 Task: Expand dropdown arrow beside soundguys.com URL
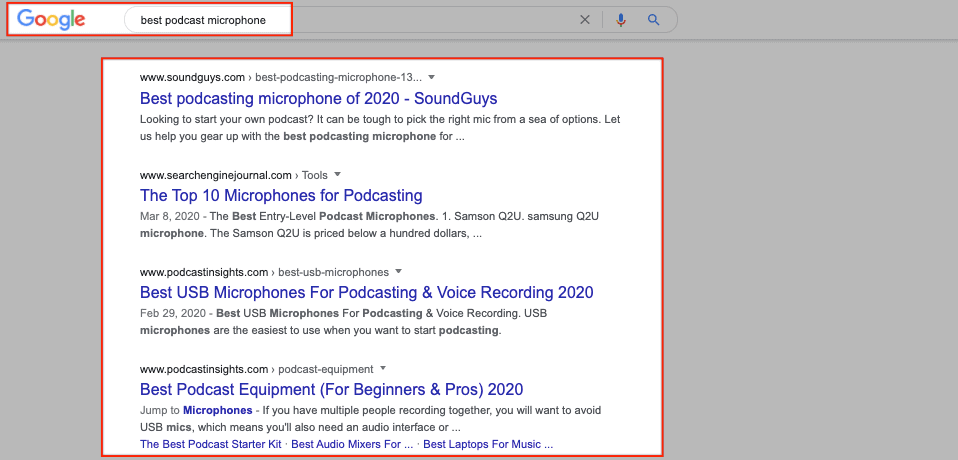pyautogui.click(x=431, y=77)
